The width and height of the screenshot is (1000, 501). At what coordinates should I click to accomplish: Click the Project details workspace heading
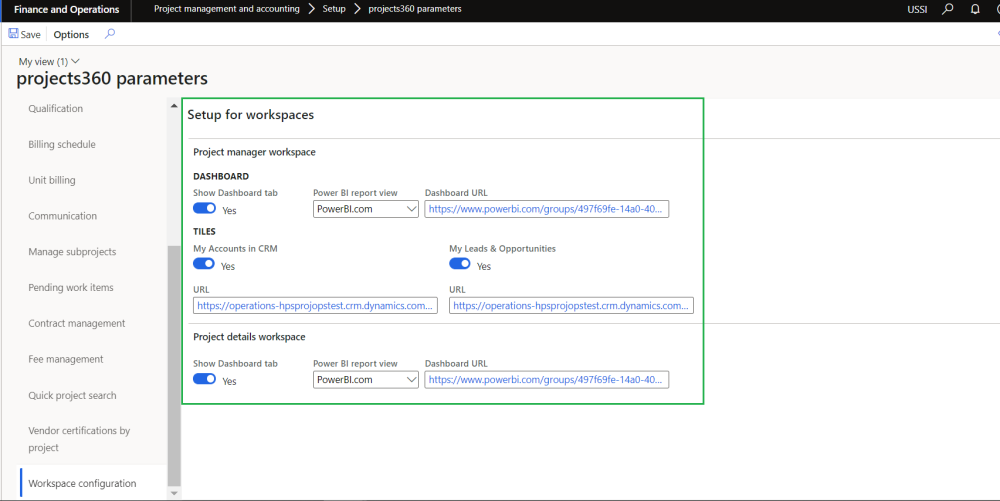coord(249,337)
